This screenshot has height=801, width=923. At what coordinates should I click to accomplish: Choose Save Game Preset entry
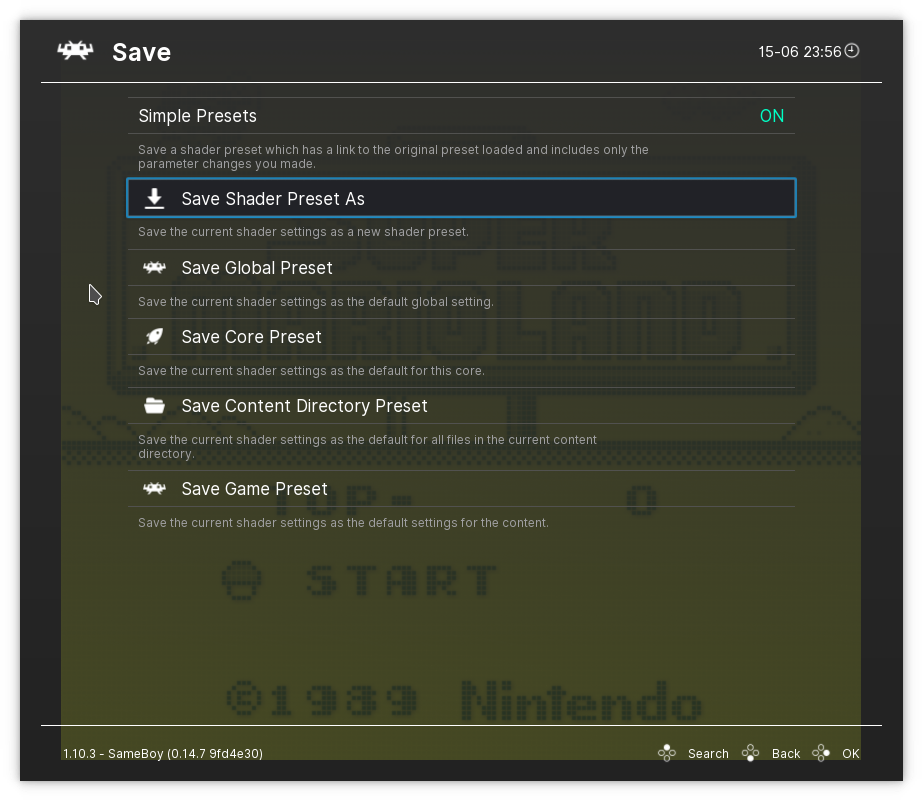coord(255,489)
